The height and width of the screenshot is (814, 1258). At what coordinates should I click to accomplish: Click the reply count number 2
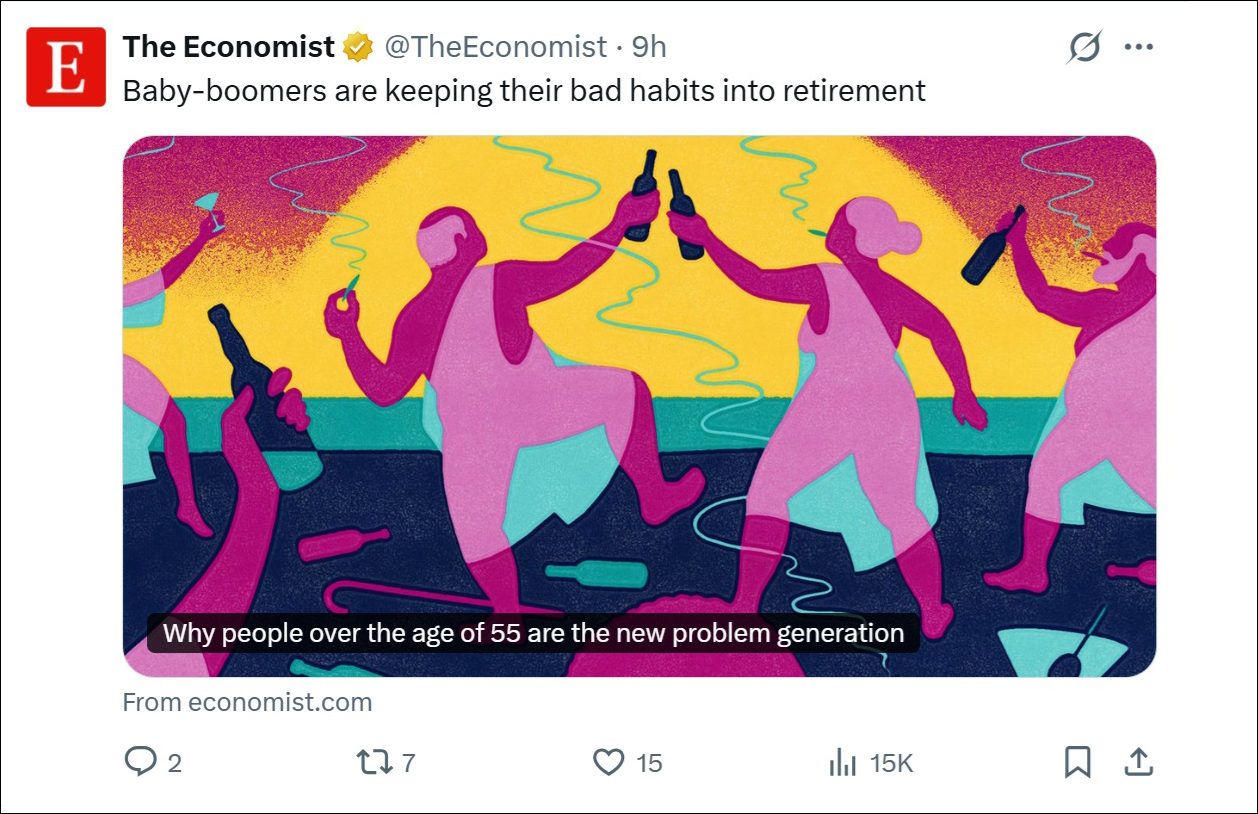coord(175,764)
